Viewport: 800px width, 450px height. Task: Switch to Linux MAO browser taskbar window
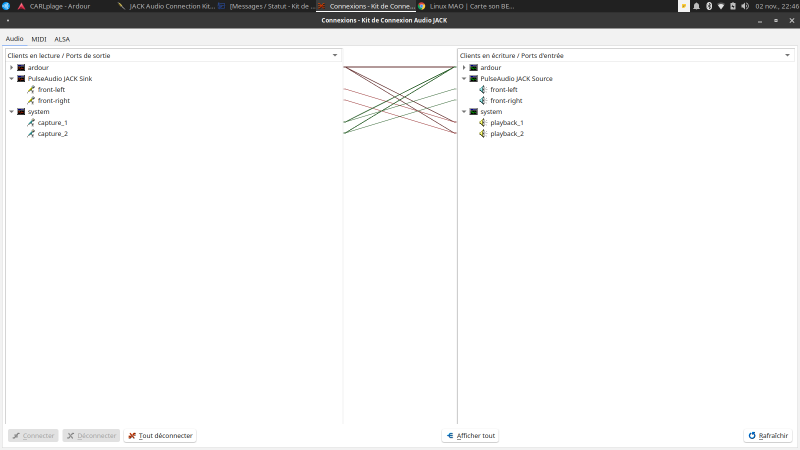coord(467,6)
